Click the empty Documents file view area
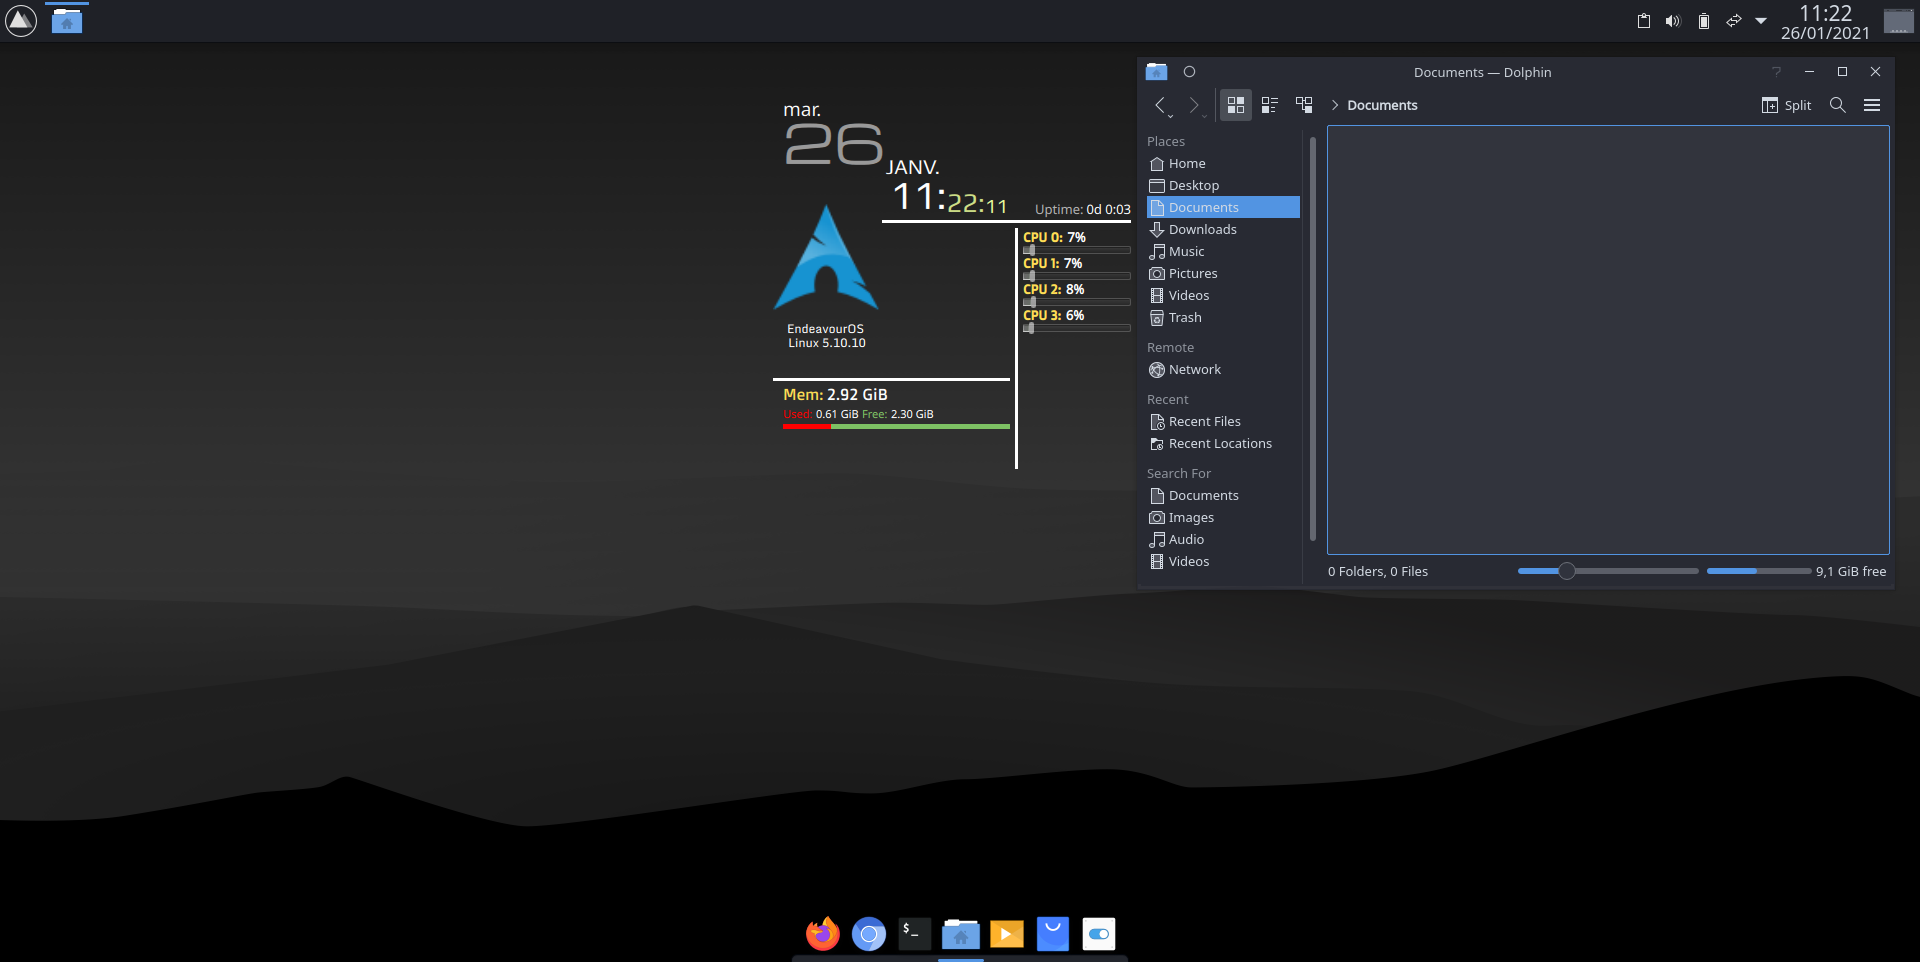The height and width of the screenshot is (962, 1920). [1608, 340]
